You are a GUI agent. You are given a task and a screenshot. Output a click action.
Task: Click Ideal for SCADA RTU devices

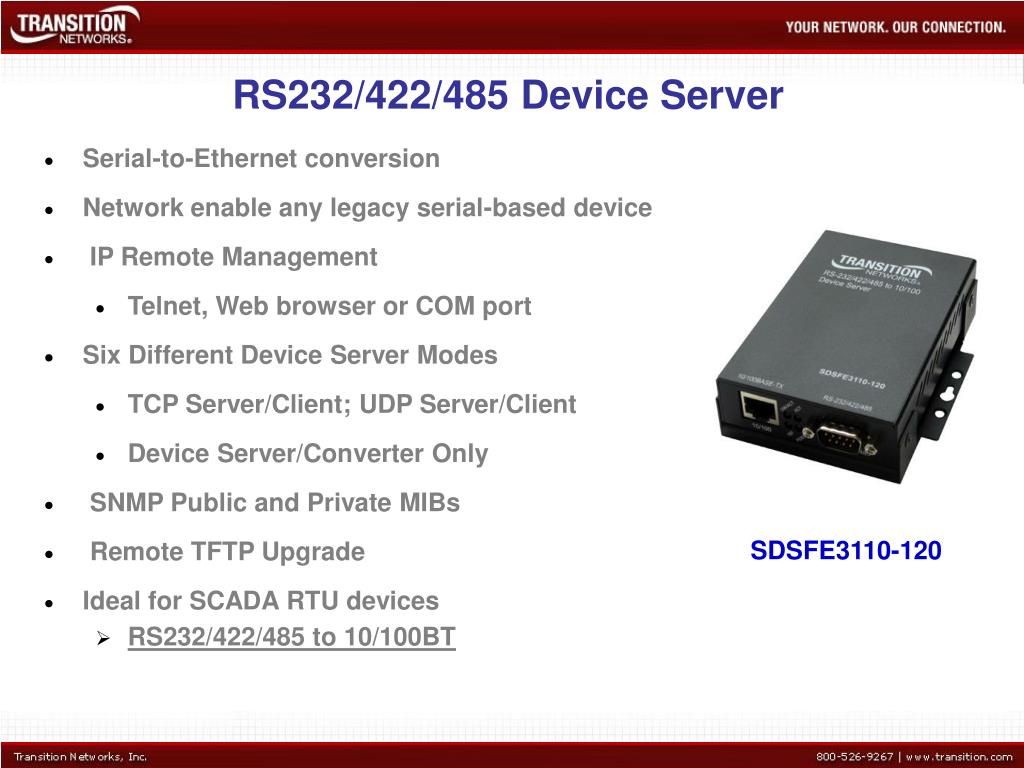tap(260, 601)
